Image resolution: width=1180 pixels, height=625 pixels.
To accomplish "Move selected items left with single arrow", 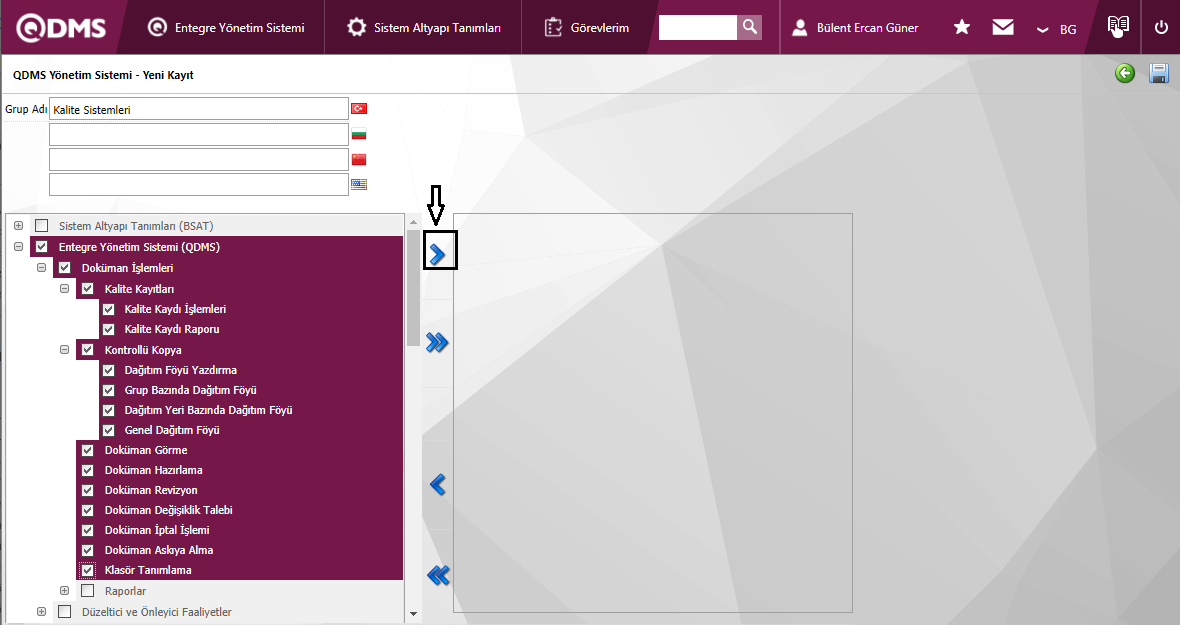I will 437,484.
